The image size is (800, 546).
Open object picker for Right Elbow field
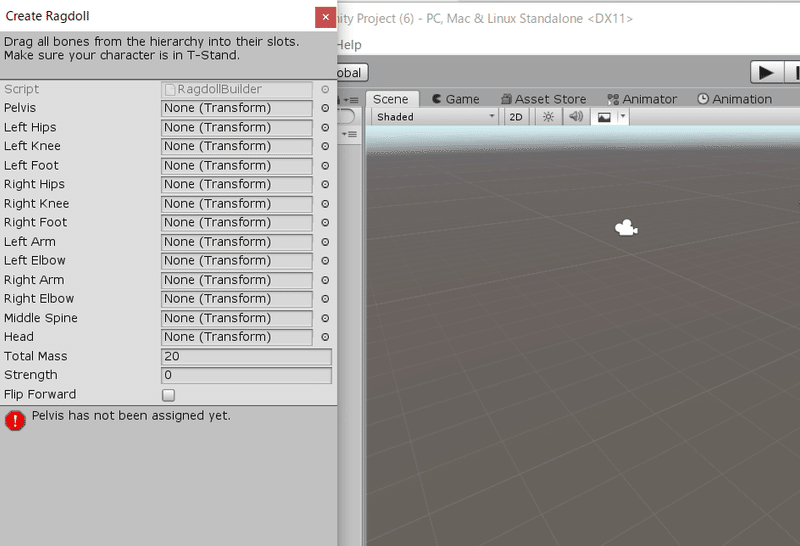click(325, 299)
